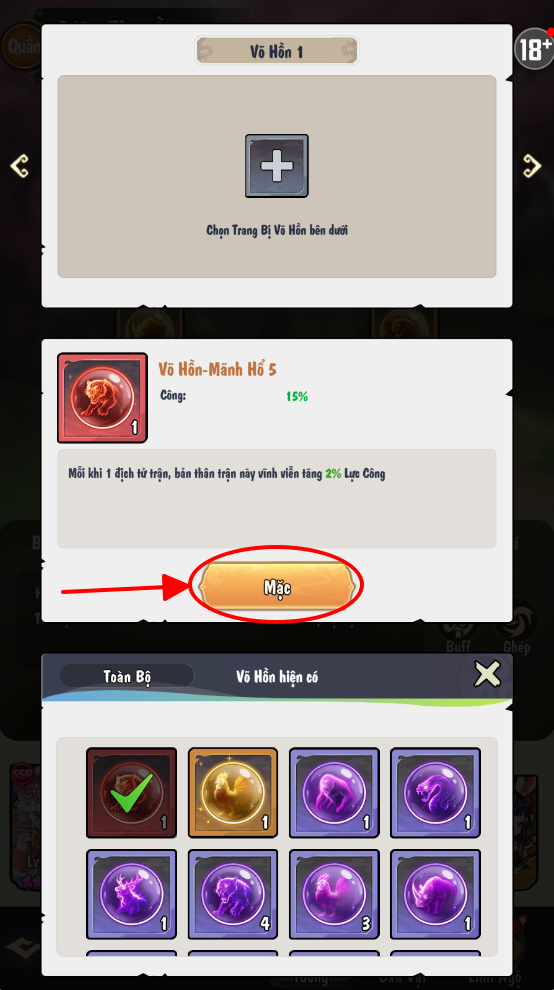Go to next Võ Hồn slot arrow
This screenshot has height=990, width=554.
(532, 166)
